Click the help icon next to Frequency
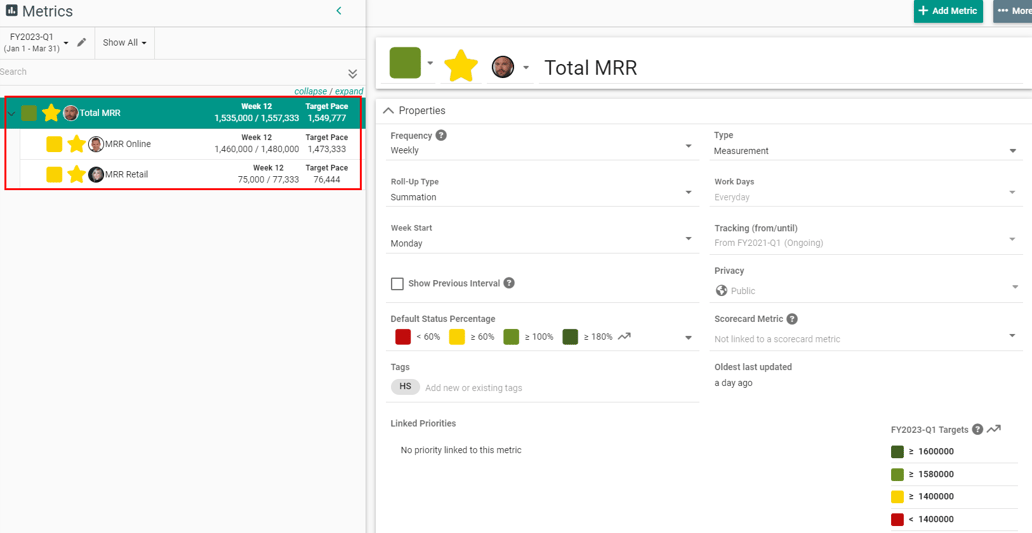 pyautogui.click(x=441, y=135)
